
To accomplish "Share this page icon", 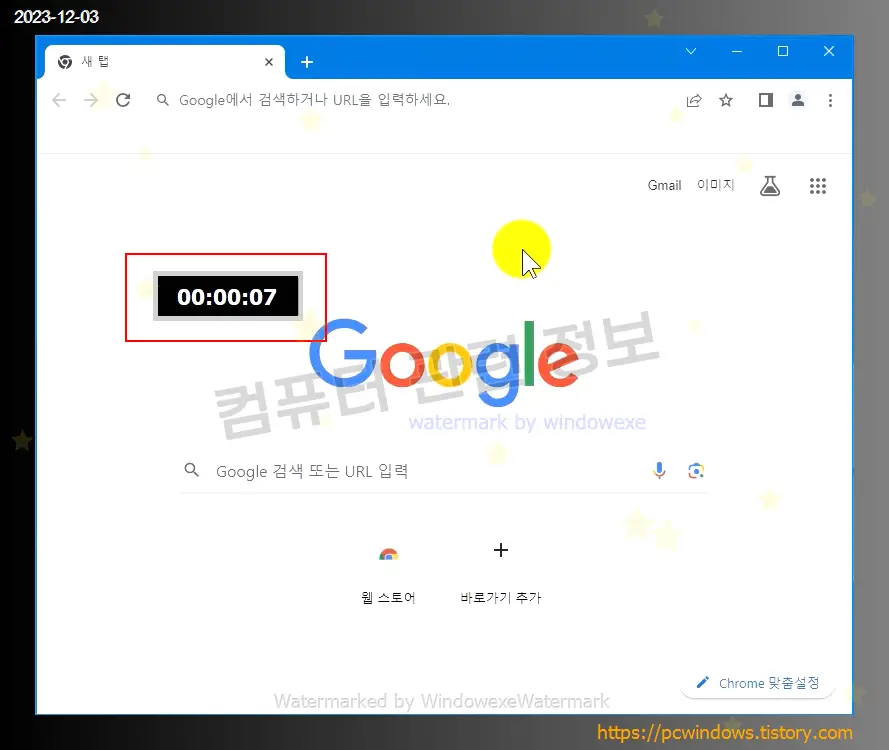I will [x=694, y=100].
